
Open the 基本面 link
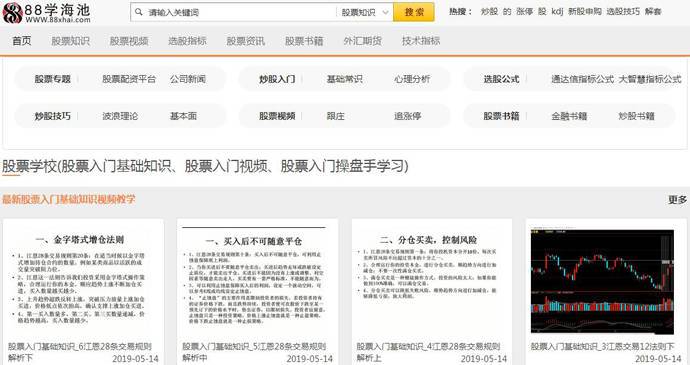click(184, 116)
